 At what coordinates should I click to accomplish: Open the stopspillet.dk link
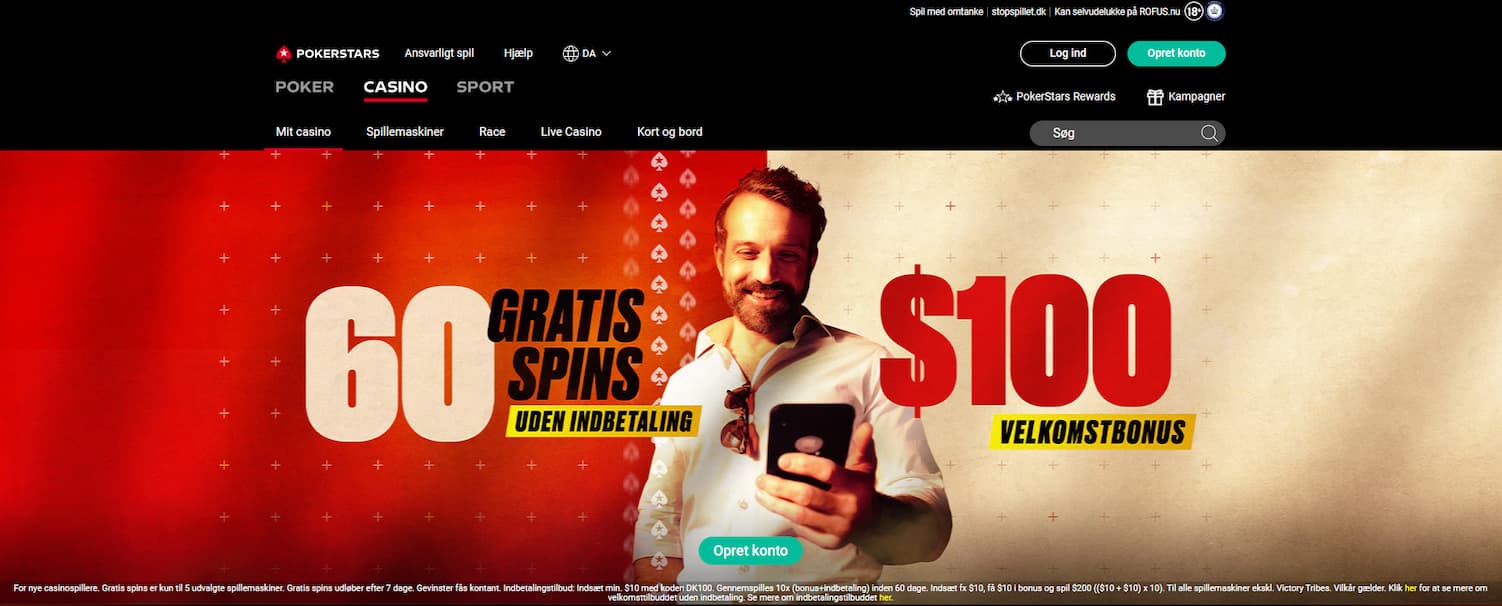click(x=1019, y=12)
